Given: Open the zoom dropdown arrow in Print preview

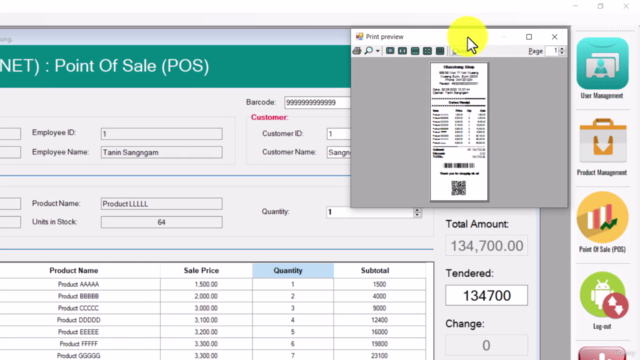Looking at the screenshot, I should click(378, 51).
